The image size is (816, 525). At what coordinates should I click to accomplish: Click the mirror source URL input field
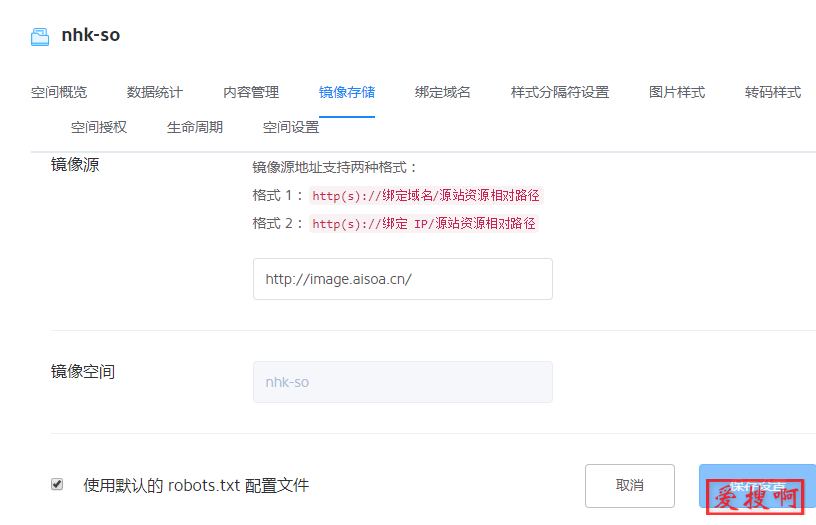click(403, 279)
